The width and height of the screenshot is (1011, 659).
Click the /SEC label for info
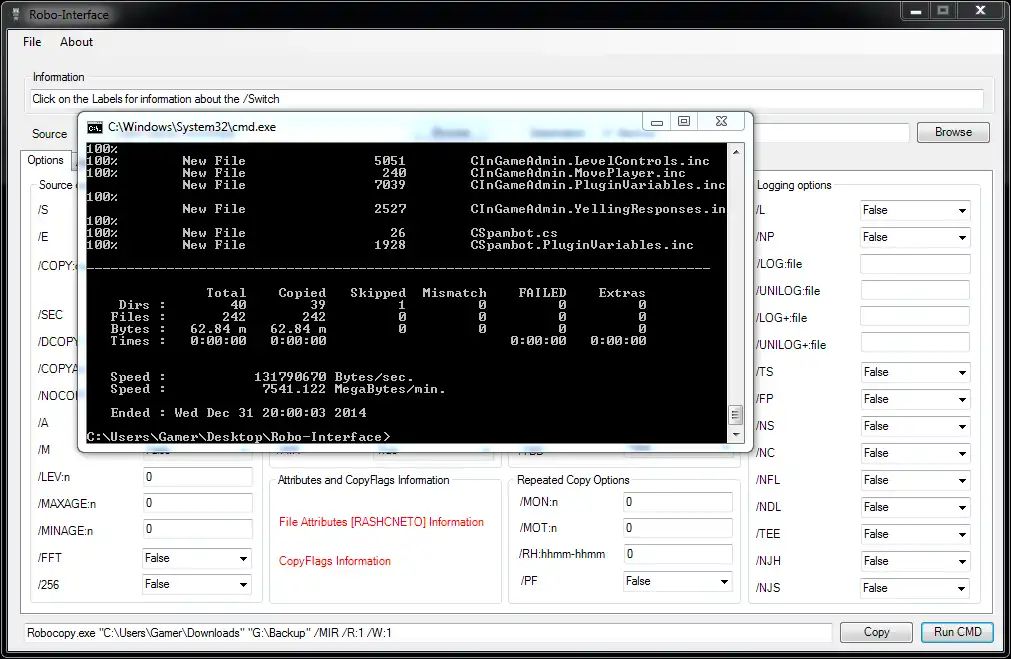(x=50, y=315)
